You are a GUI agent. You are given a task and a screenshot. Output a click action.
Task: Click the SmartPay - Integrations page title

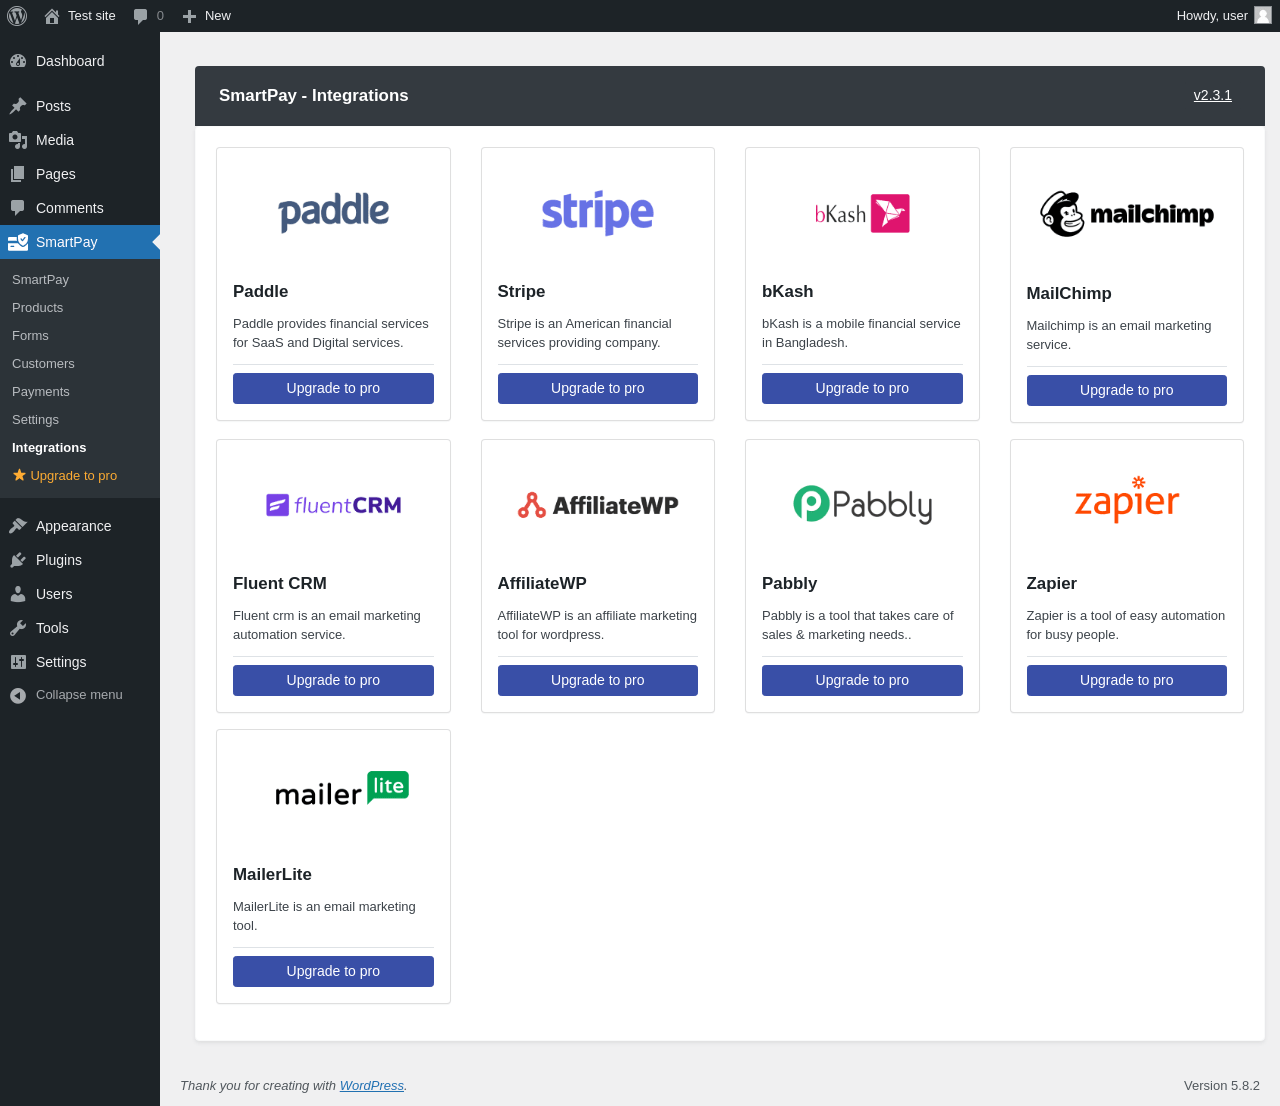[314, 95]
